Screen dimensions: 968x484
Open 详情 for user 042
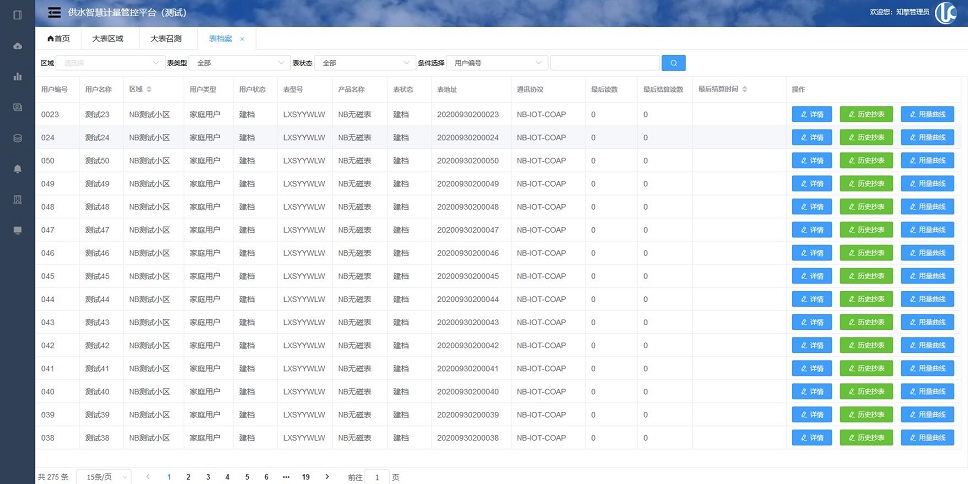[x=812, y=346]
